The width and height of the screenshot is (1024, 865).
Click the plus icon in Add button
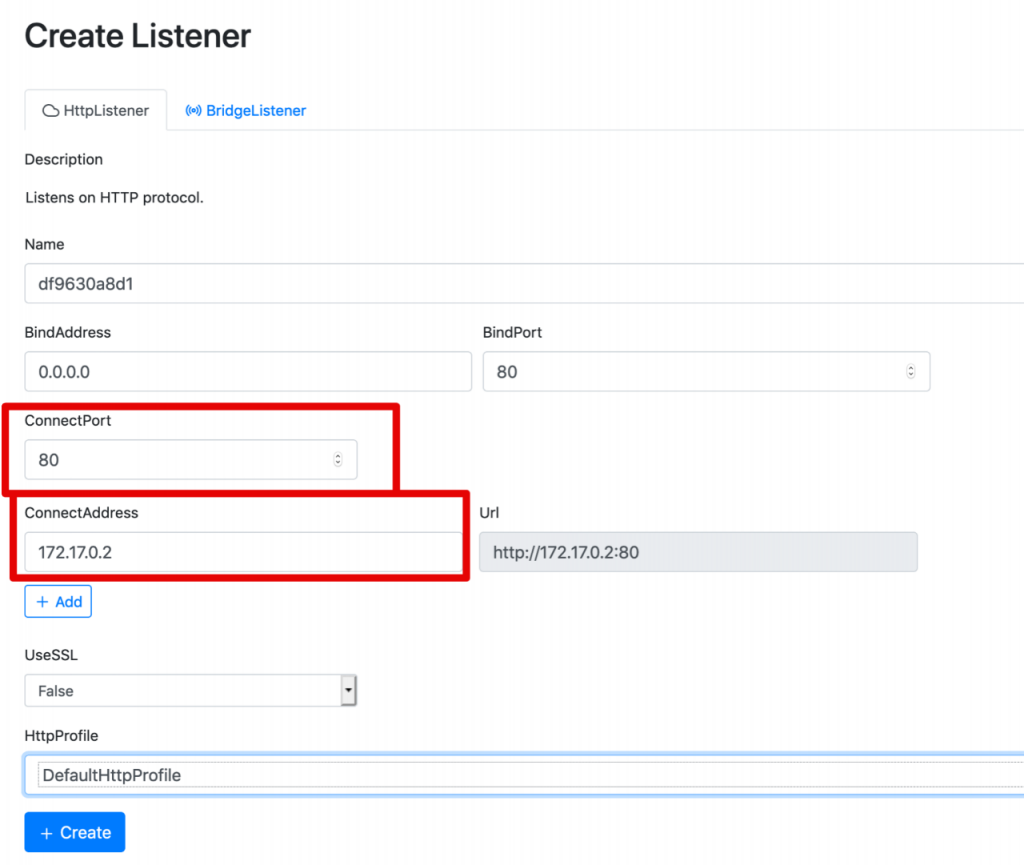[42, 602]
